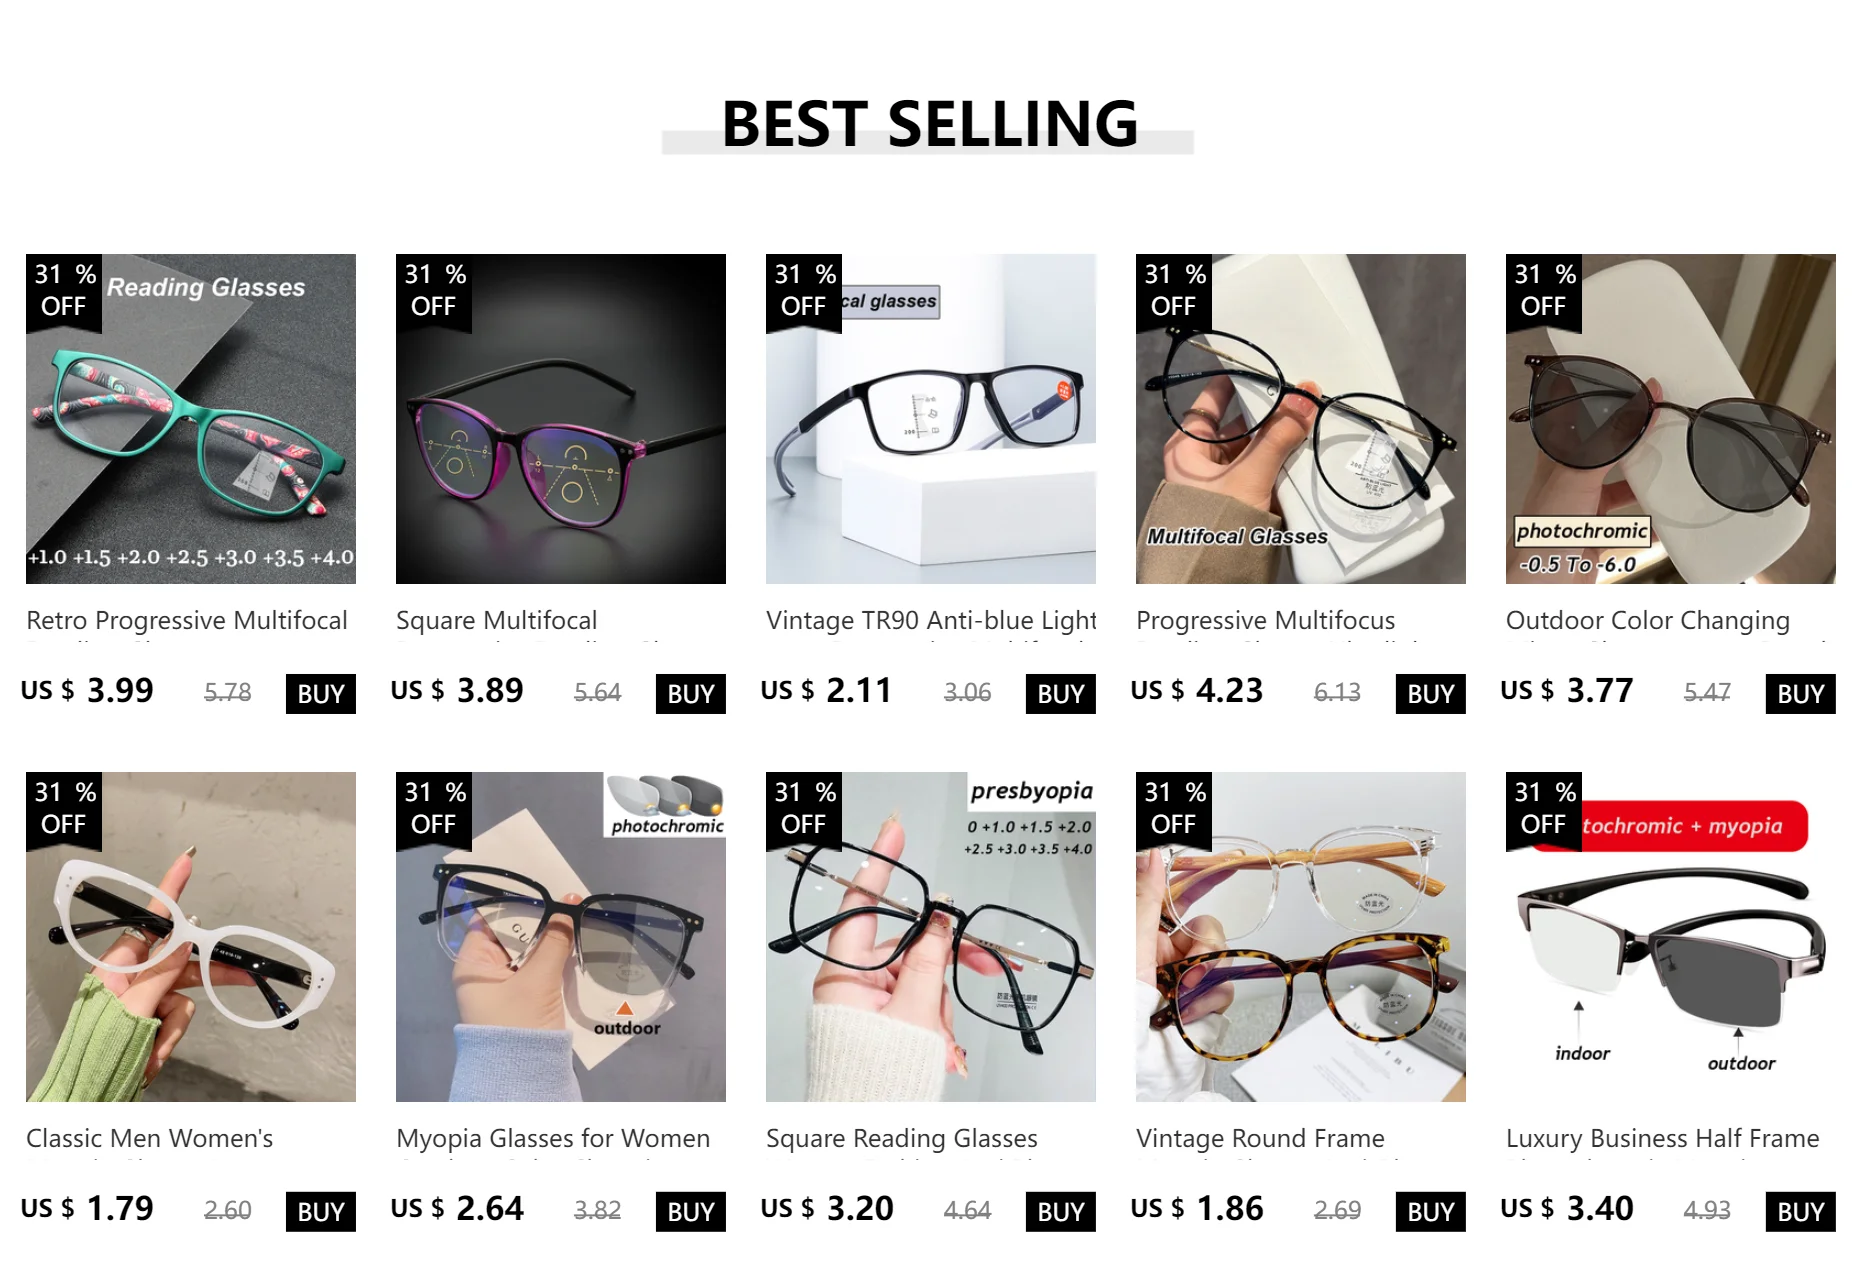Open the Myopia Glasses for Women image
Viewport: 1864px width, 1278px height.
pos(561,937)
